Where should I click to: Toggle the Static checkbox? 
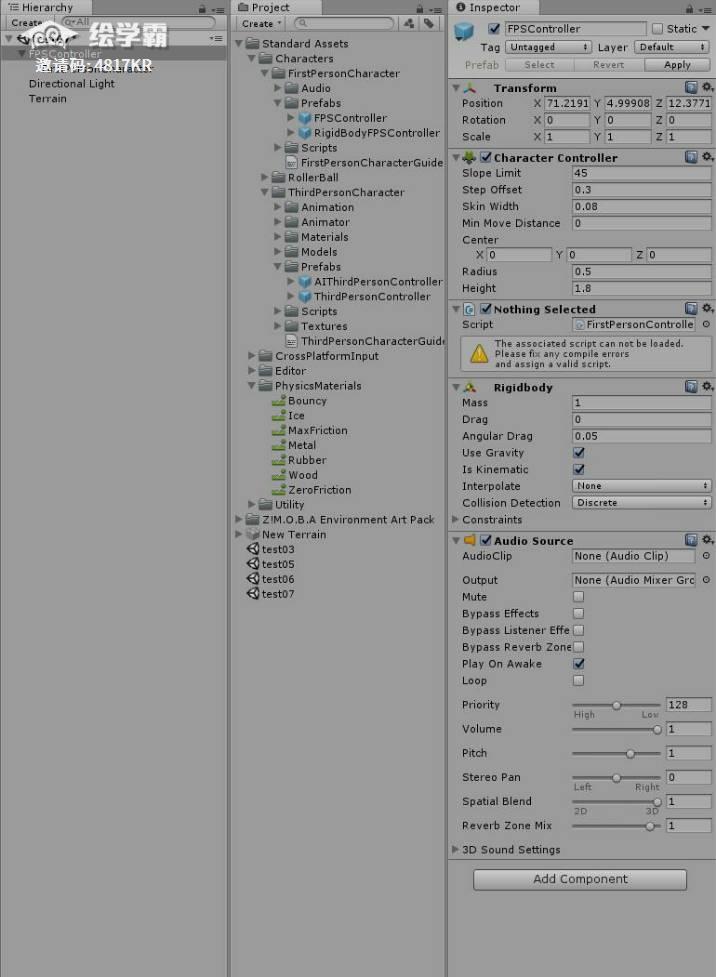[x=657, y=29]
